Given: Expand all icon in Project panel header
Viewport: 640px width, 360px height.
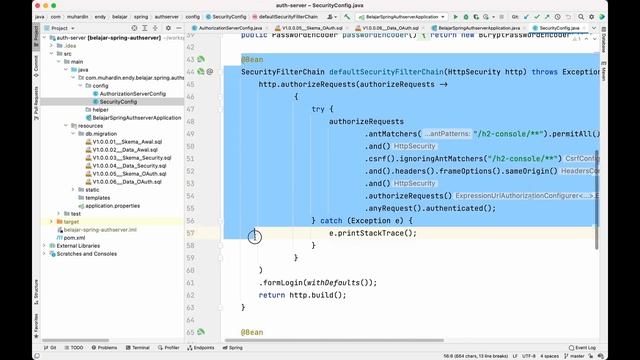Looking at the screenshot, I should coord(144,28).
